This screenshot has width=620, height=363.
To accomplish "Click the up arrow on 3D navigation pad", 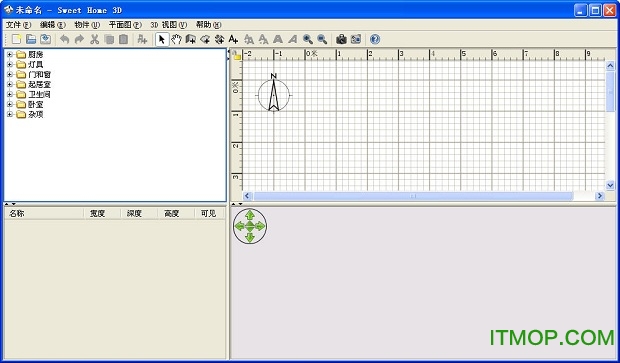I will click(x=250, y=215).
